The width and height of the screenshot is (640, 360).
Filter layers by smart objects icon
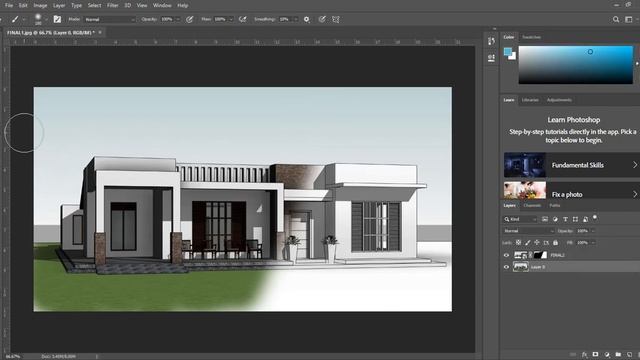(585, 219)
